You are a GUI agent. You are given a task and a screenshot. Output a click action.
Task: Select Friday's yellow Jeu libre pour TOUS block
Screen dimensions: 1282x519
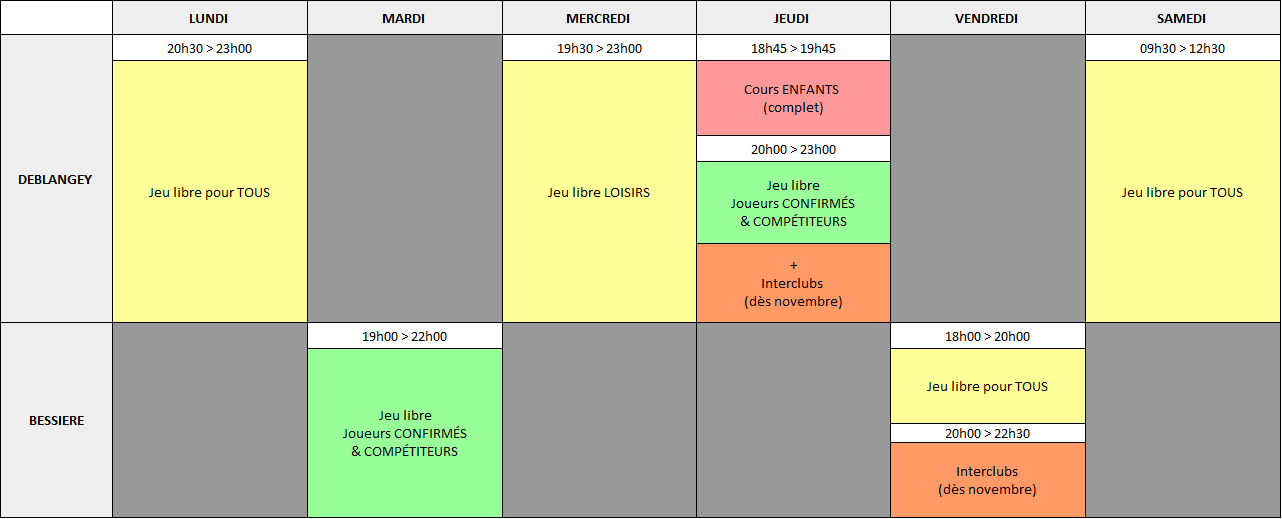click(988, 386)
